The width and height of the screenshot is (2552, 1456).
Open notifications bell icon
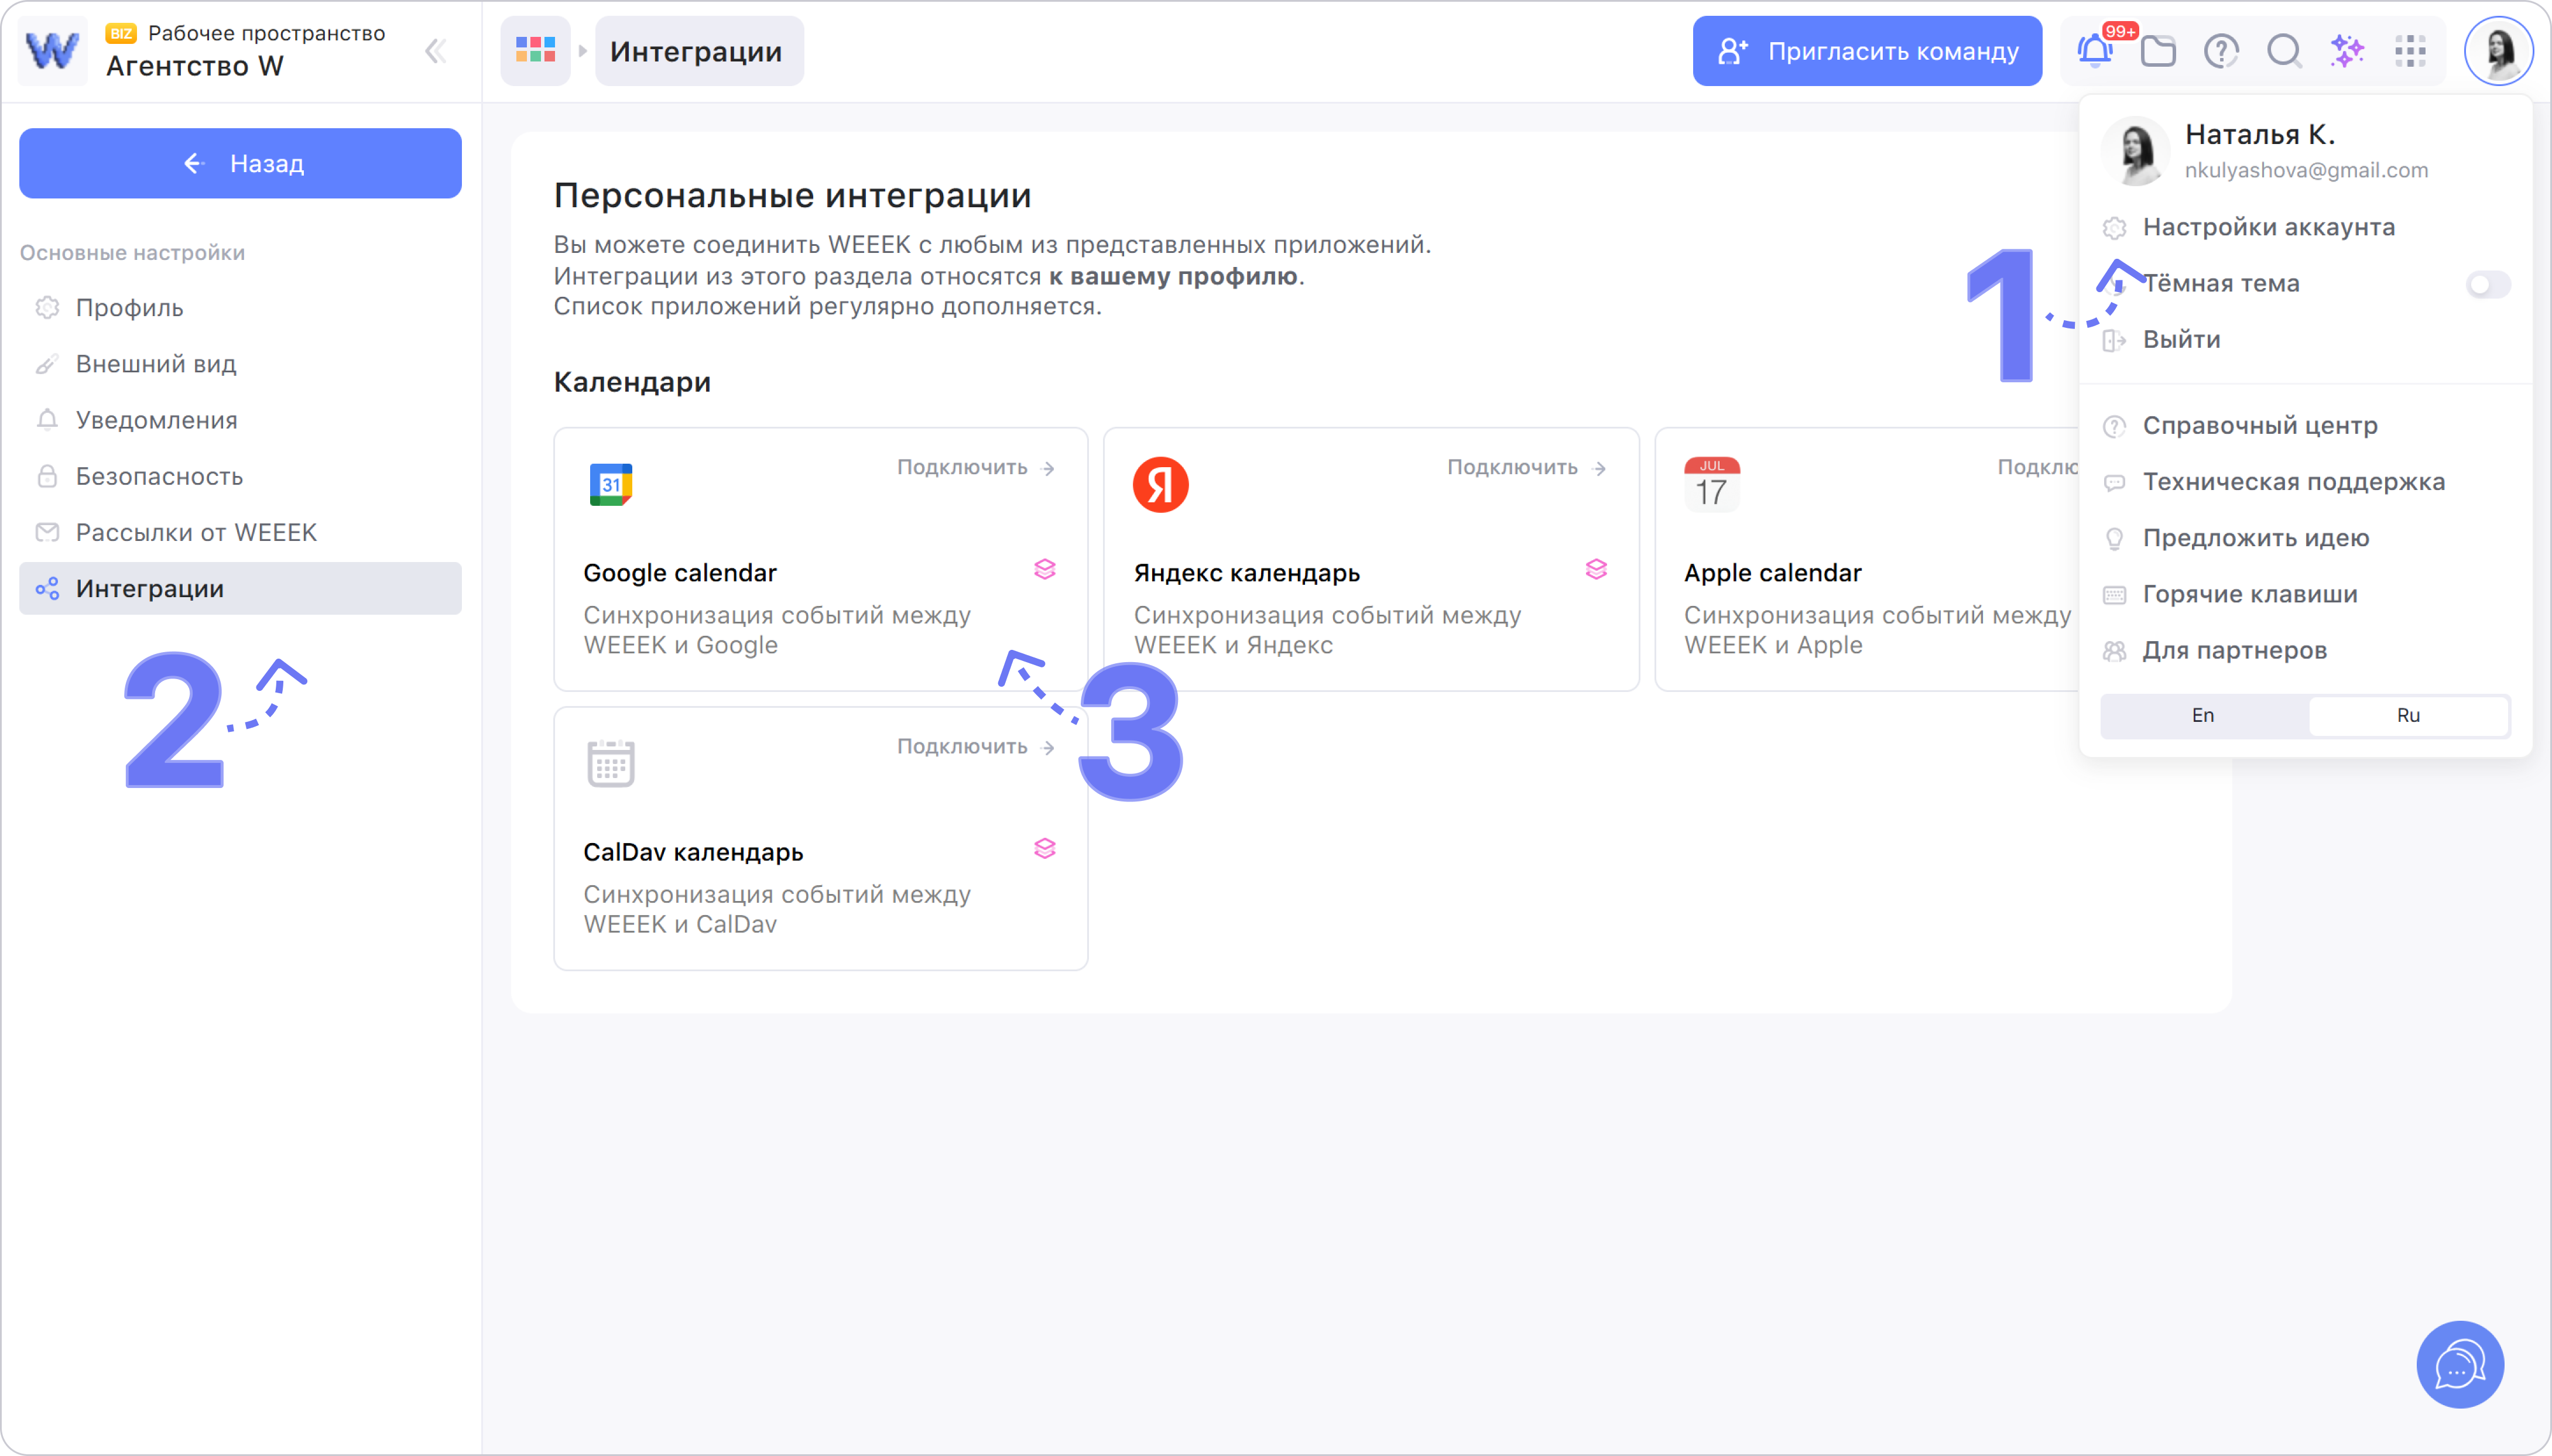click(2094, 51)
